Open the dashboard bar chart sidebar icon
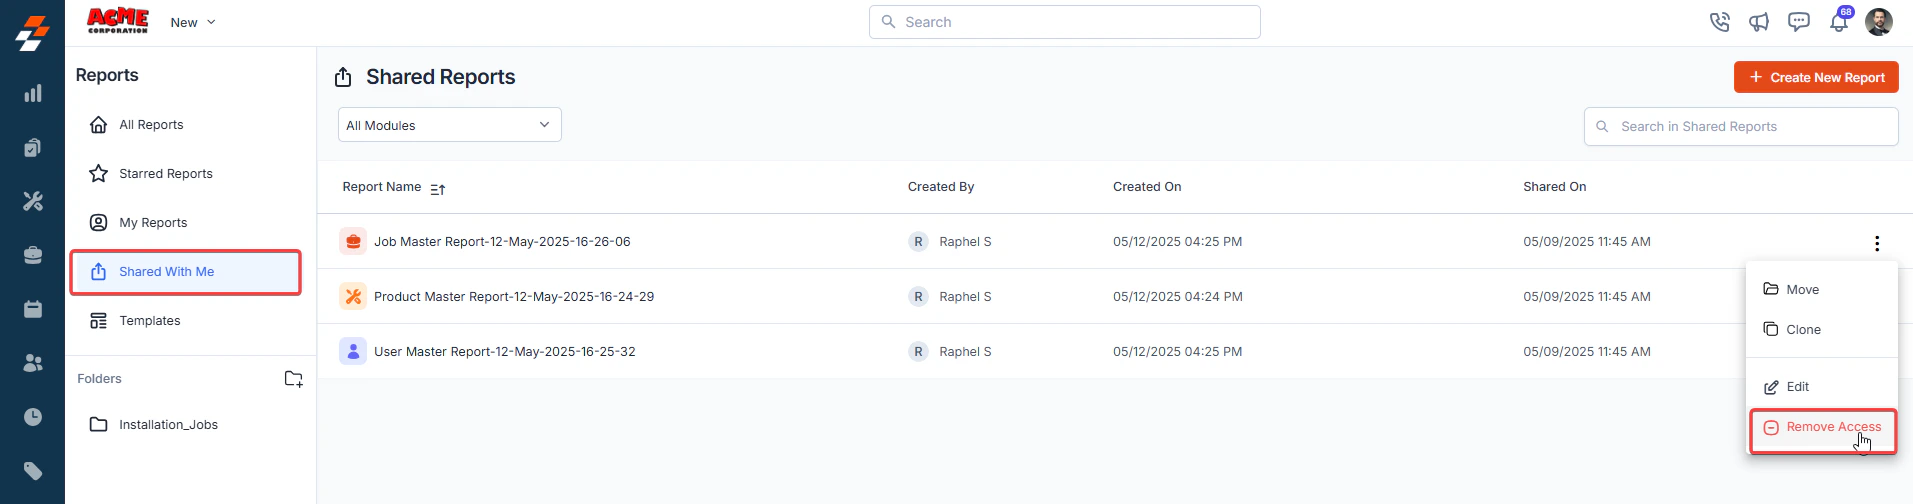The width and height of the screenshot is (1913, 504). pos(33,93)
